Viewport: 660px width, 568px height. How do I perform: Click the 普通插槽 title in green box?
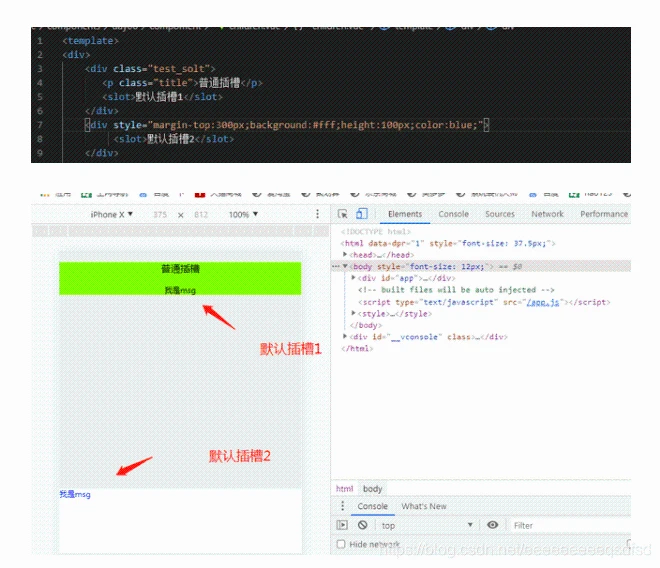[180, 269]
